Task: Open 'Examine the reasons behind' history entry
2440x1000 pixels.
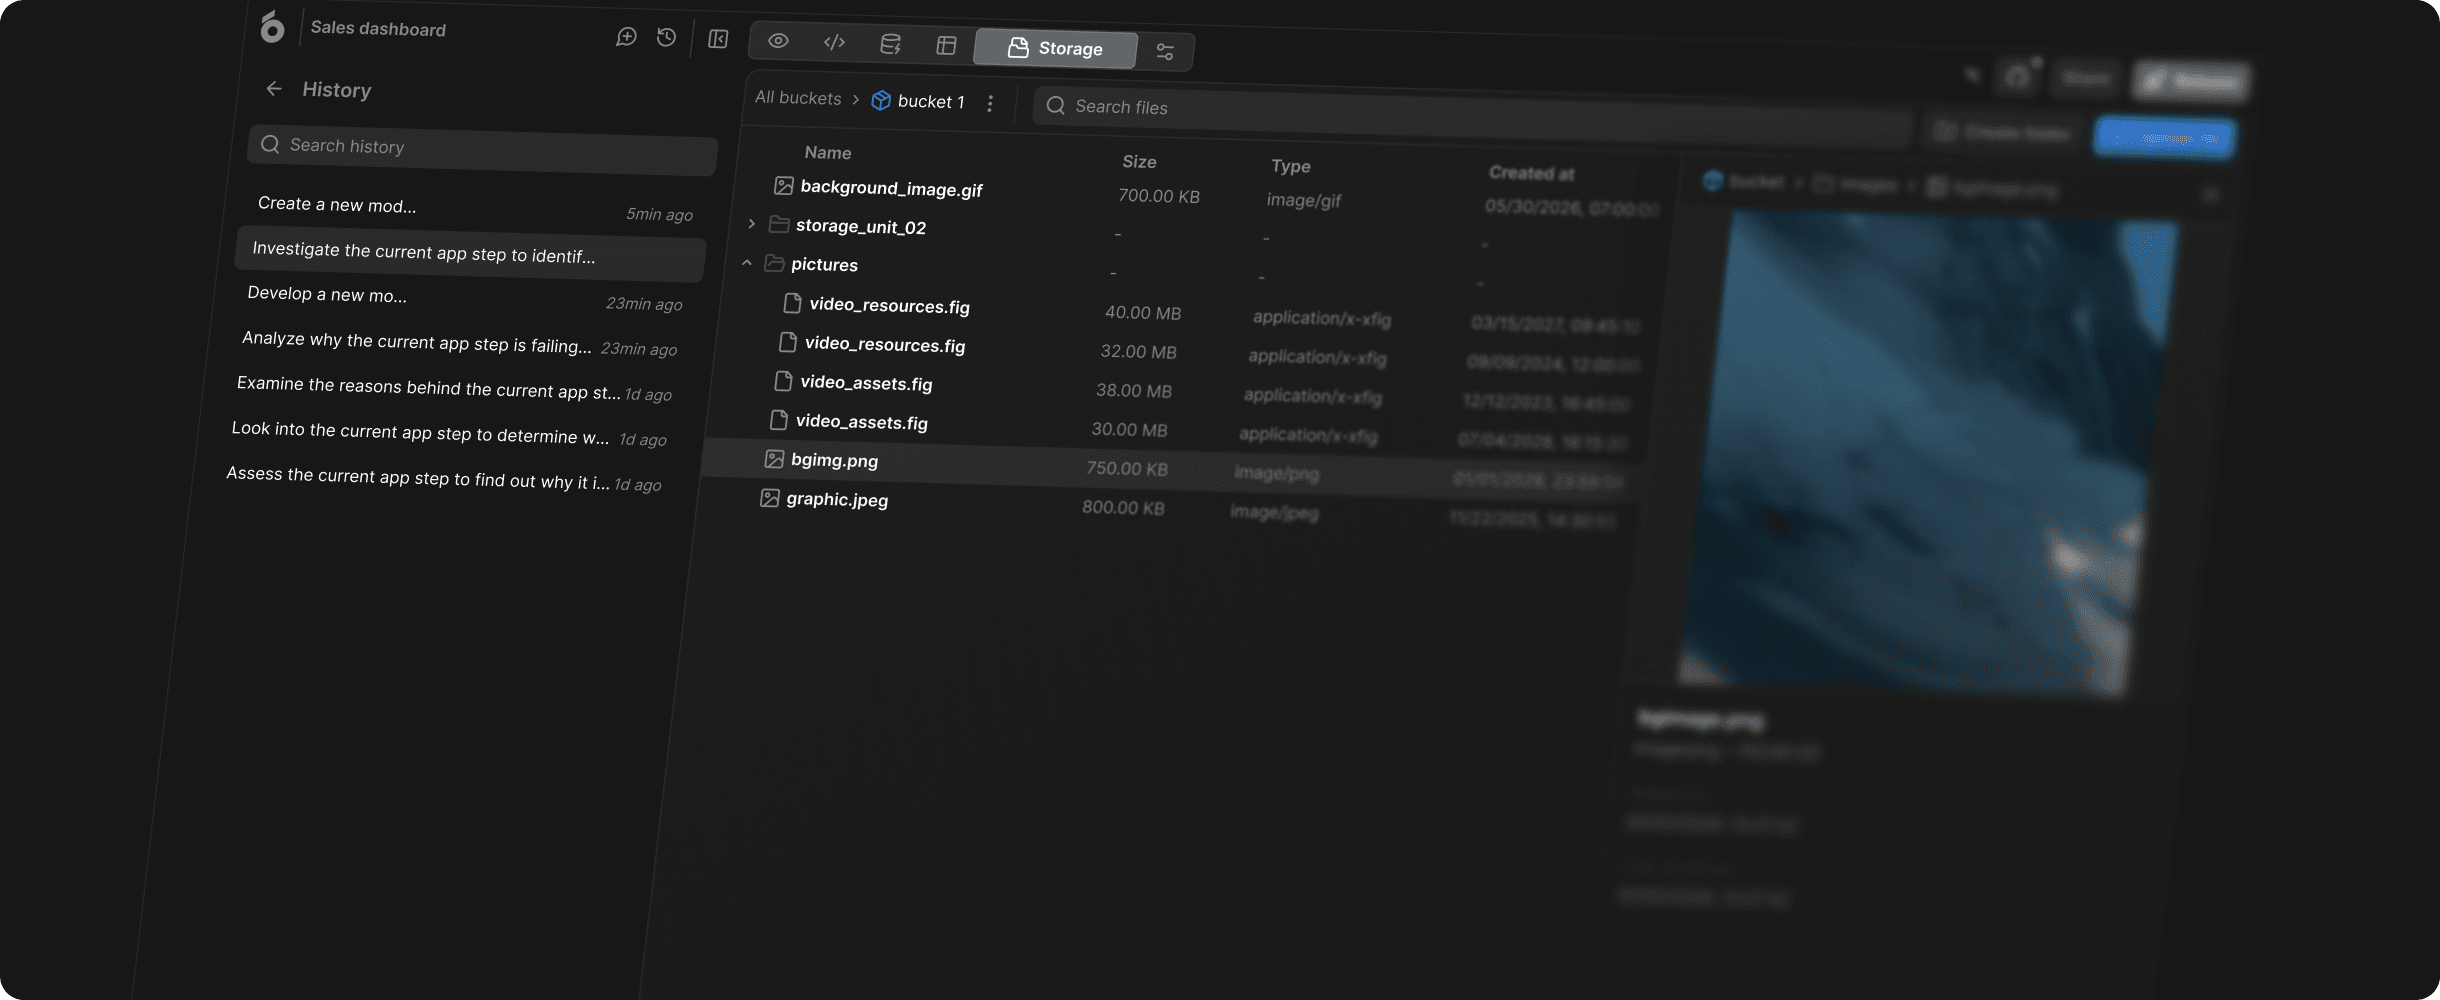Action: point(454,388)
